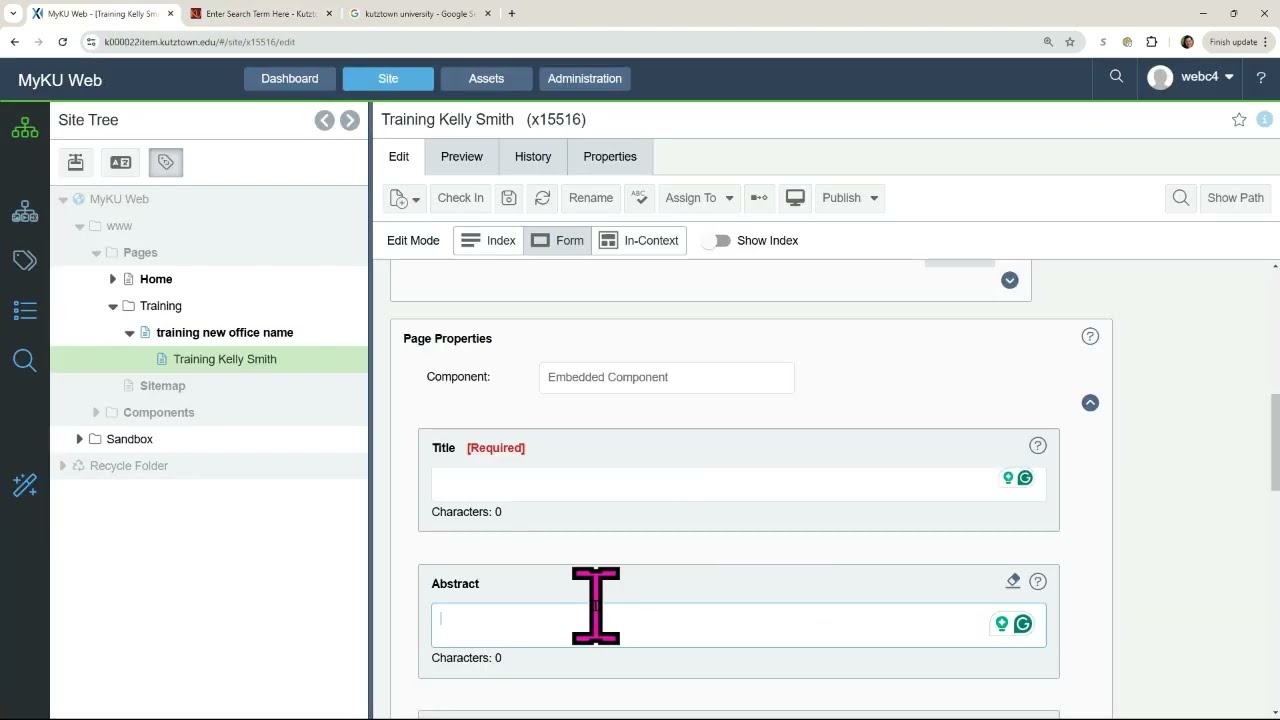Open the Assets section

pyautogui.click(x=486, y=79)
